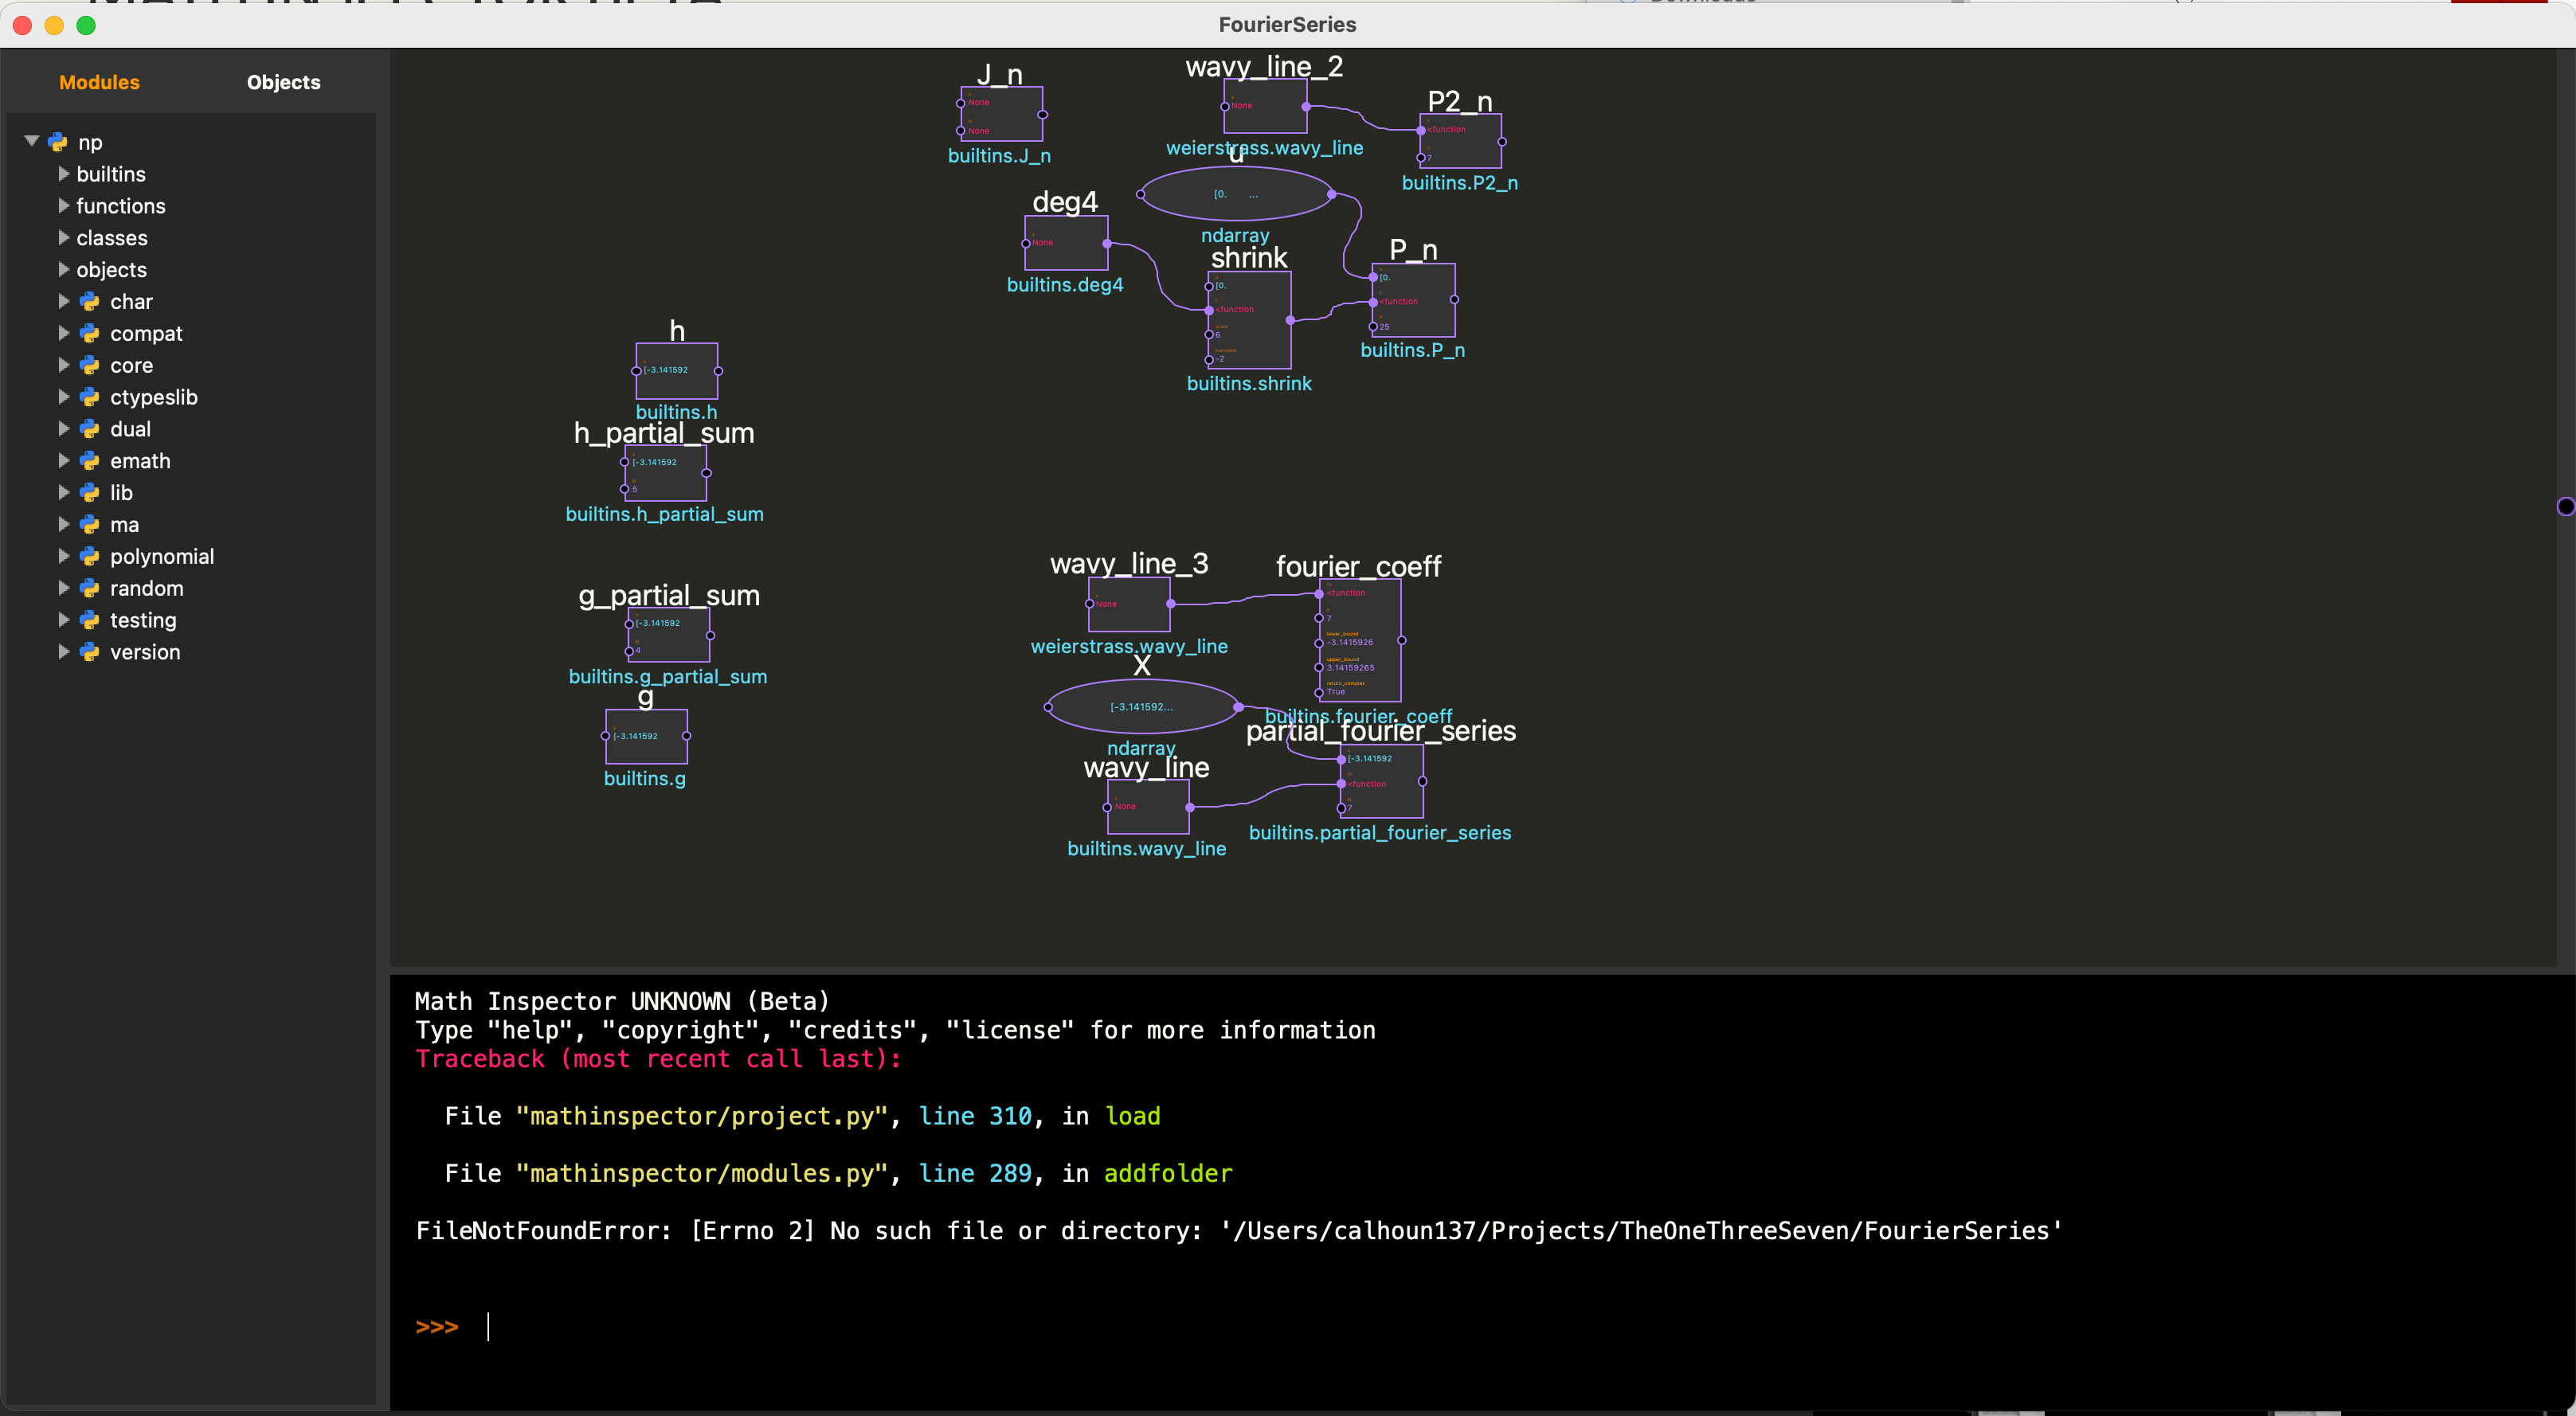Select the h node box

[x=677, y=371]
